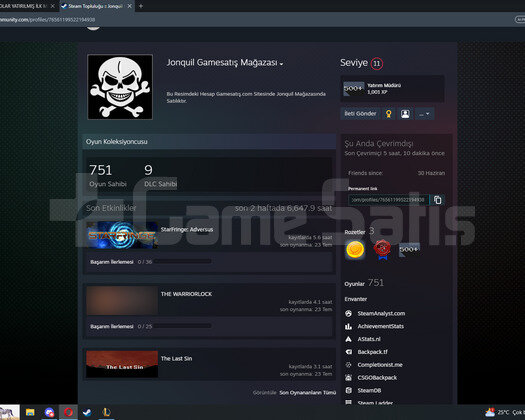Open the Rozetler badges link
Image resolution: width=525 pixels, height=420 pixels.
point(359,231)
